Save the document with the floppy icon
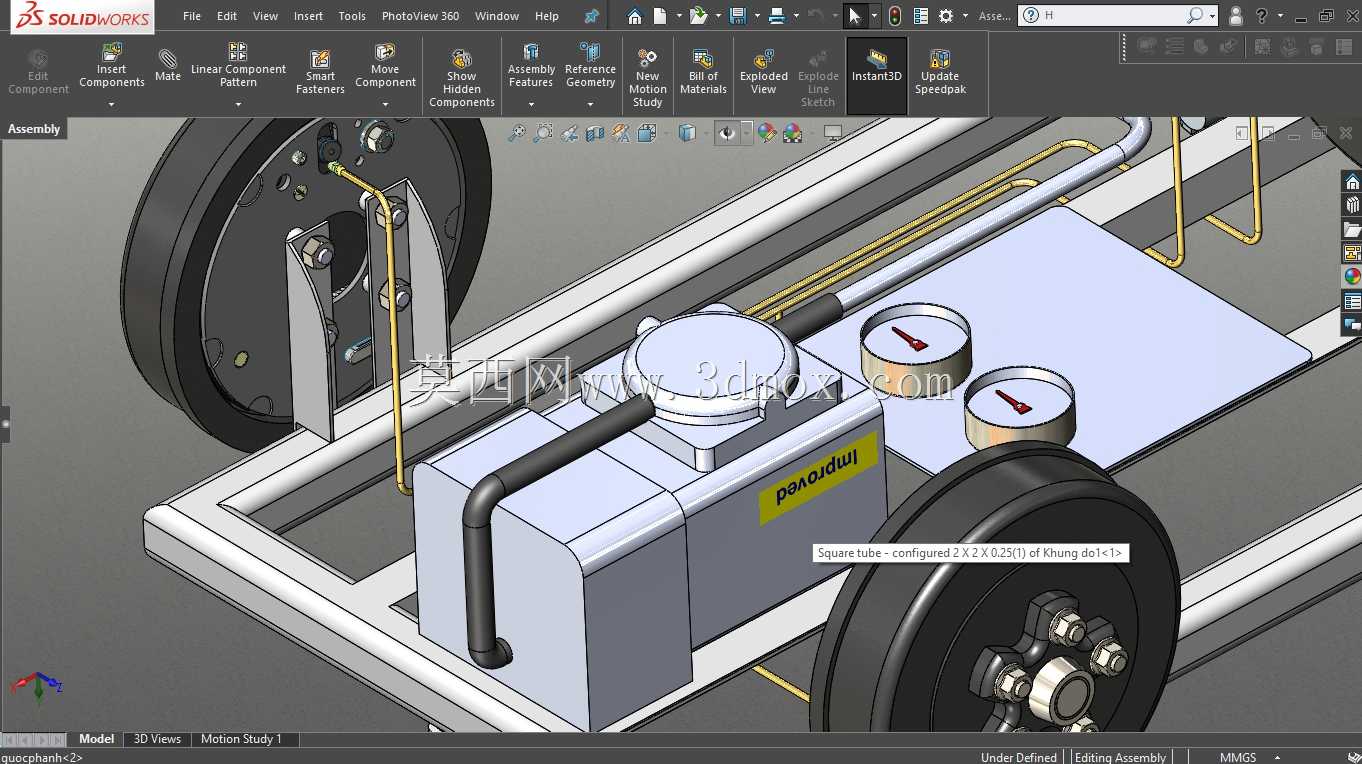The width and height of the screenshot is (1362, 764). pos(738,16)
